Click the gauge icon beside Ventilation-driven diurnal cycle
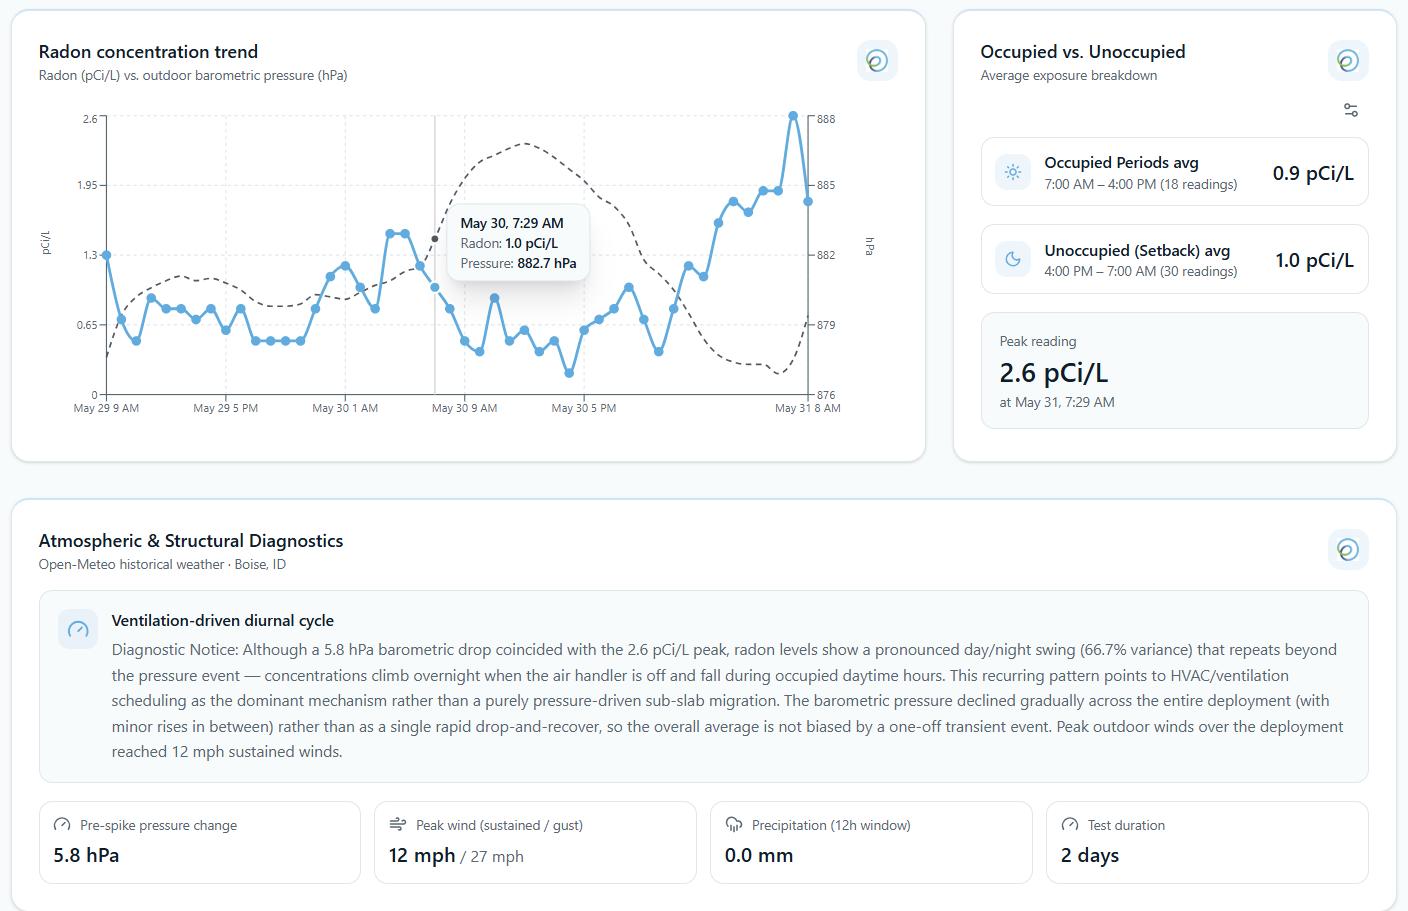The width and height of the screenshot is (1408, 911). 78,629
